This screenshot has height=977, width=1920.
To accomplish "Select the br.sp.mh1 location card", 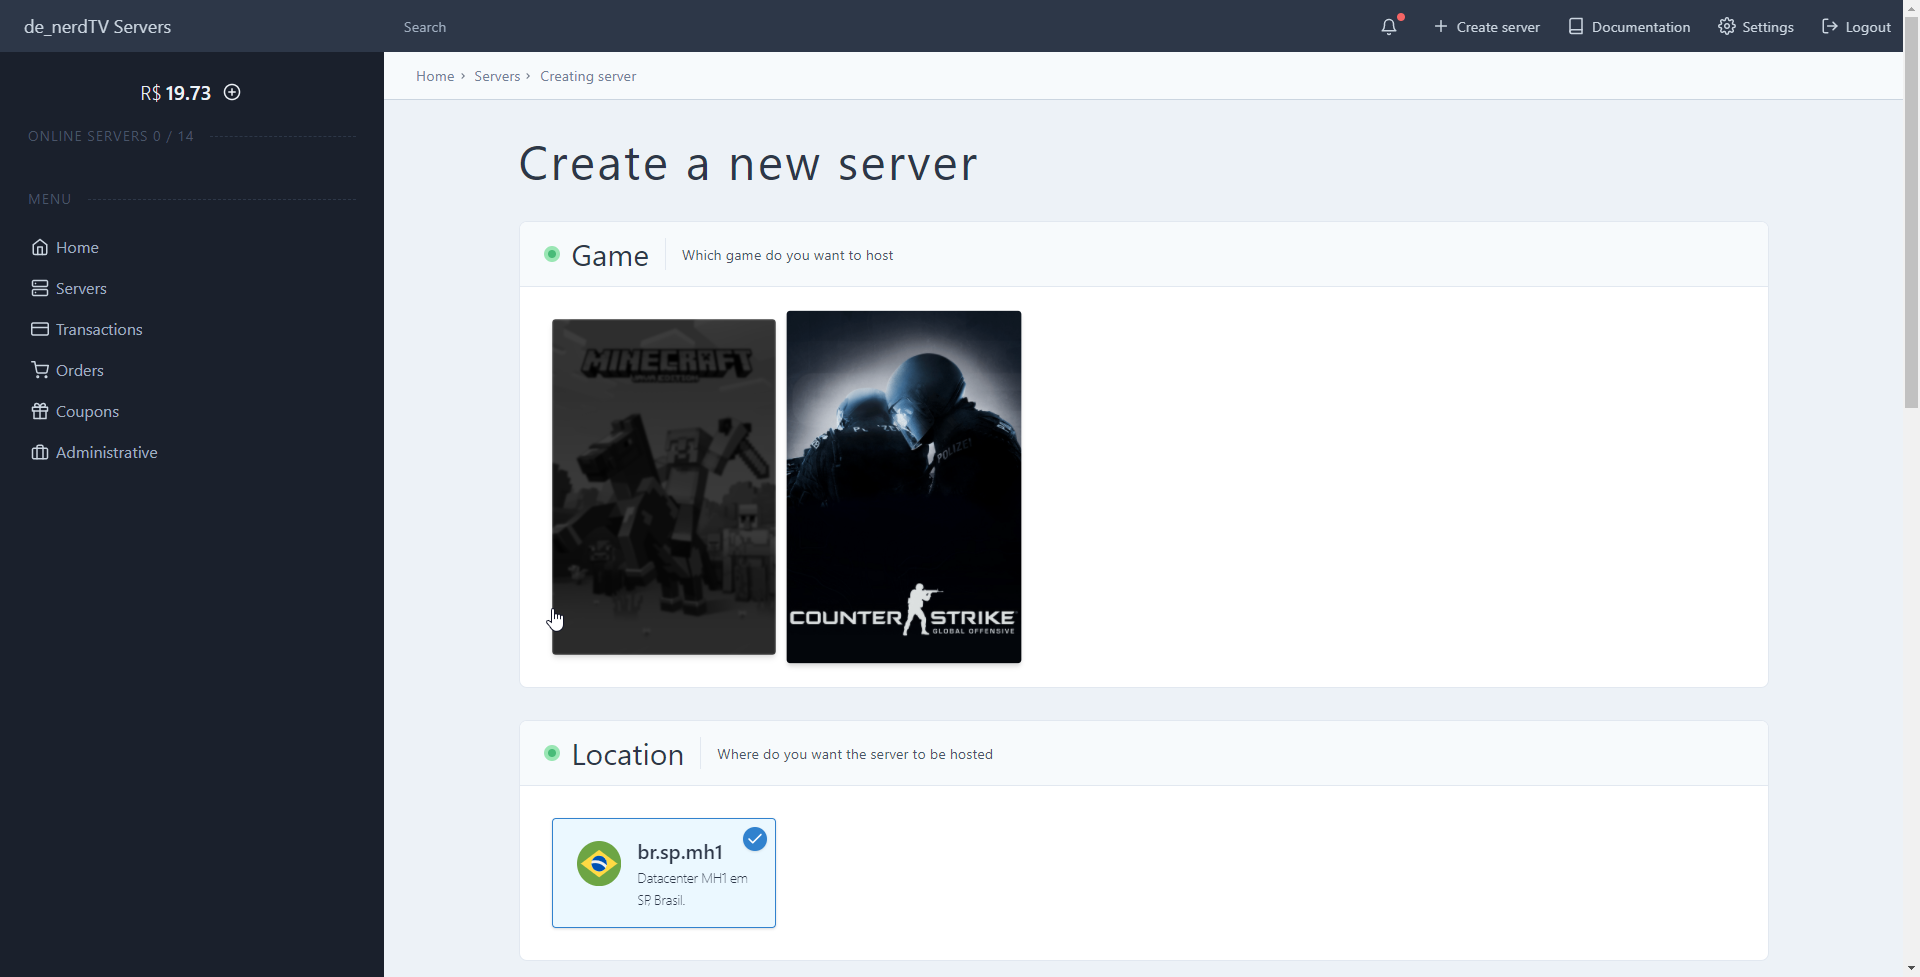I will point(664,873).
